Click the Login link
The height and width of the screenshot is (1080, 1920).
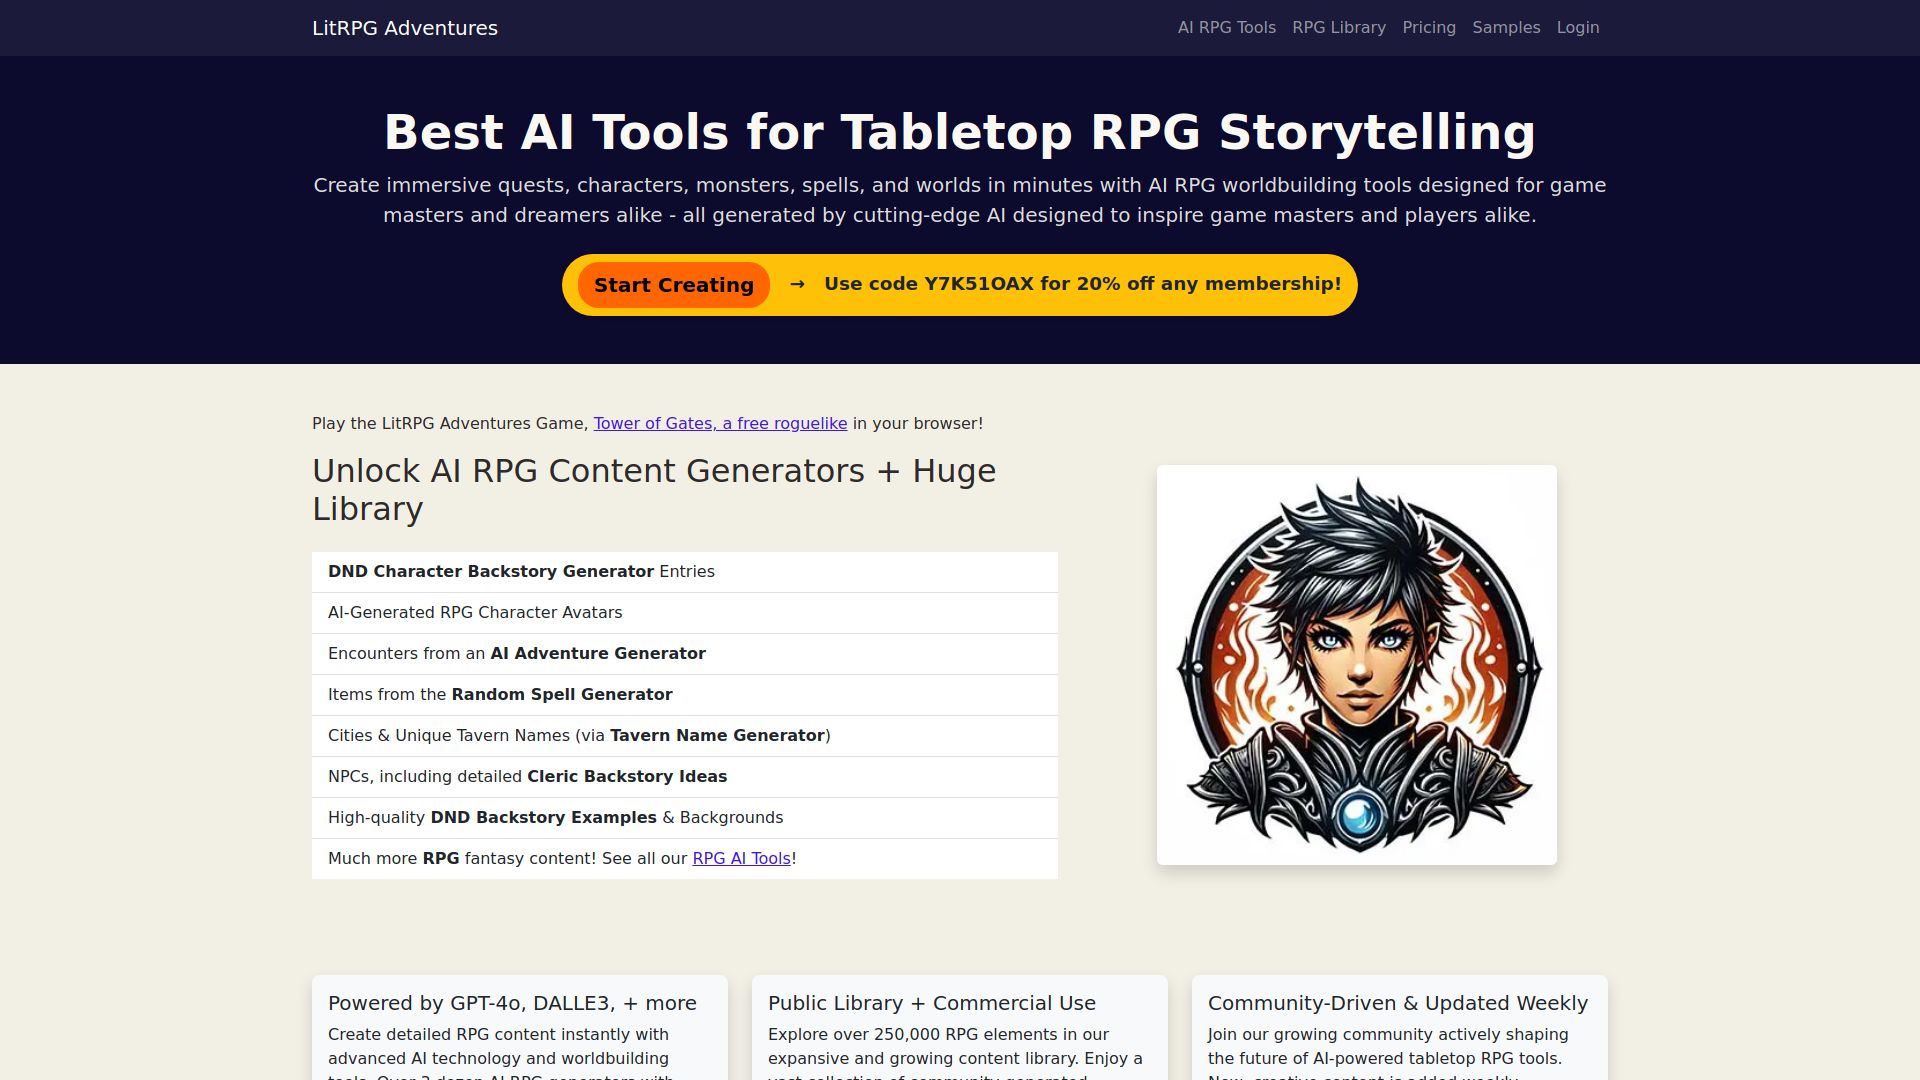tap(1577, 27)
